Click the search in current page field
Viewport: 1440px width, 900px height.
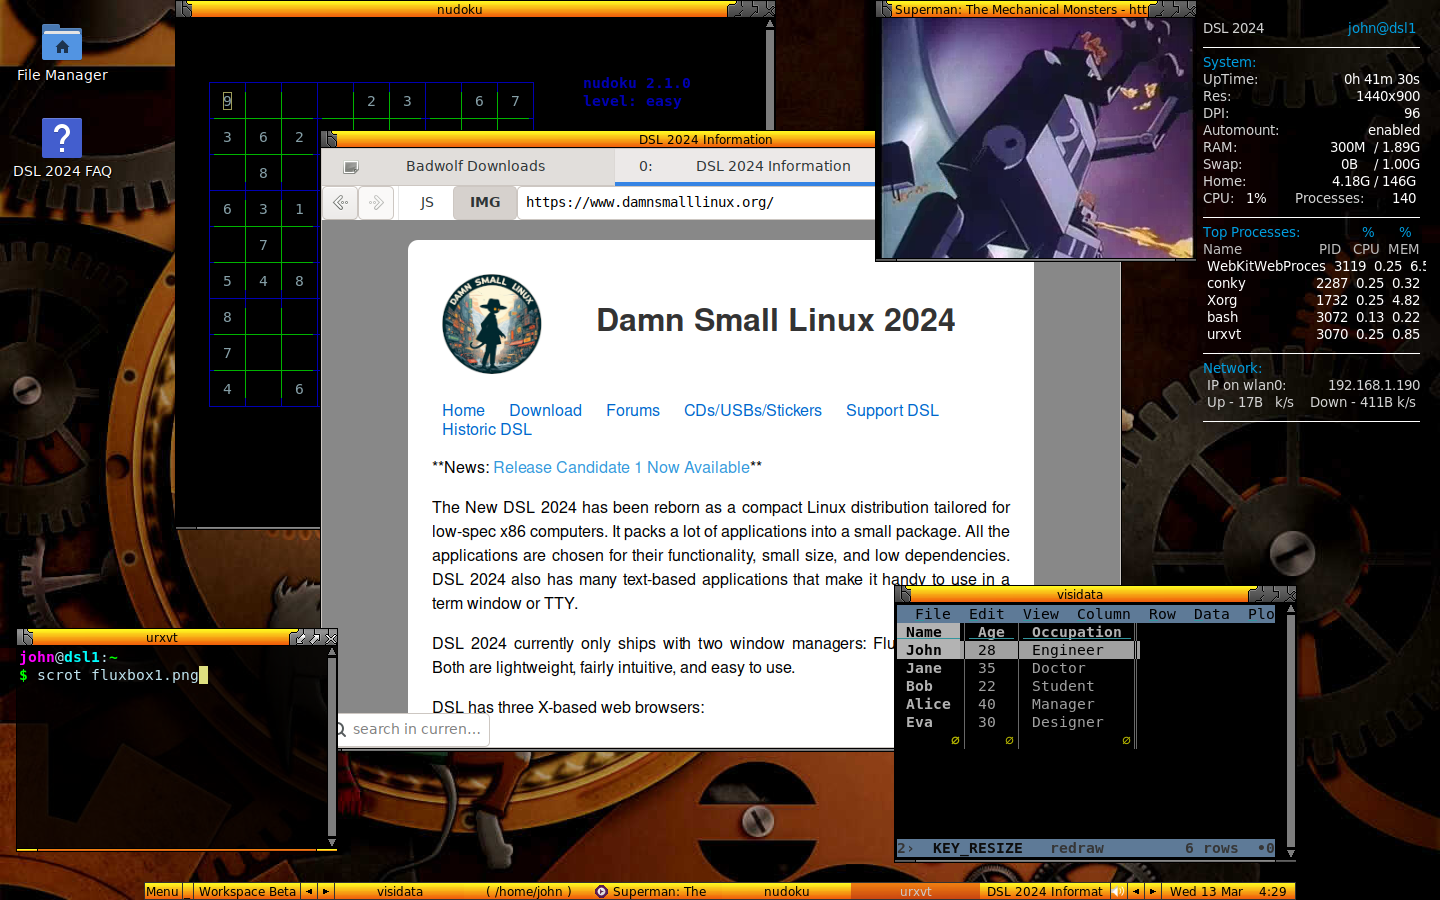[x=412, y=729]
